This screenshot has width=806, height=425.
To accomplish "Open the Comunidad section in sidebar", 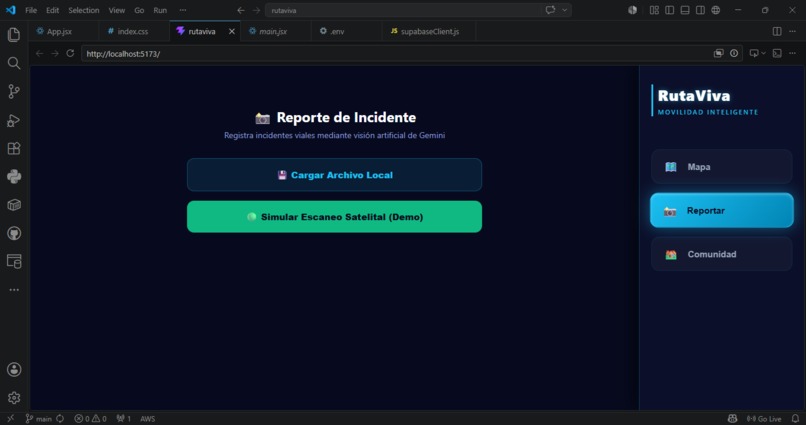I will pos(722,254).
